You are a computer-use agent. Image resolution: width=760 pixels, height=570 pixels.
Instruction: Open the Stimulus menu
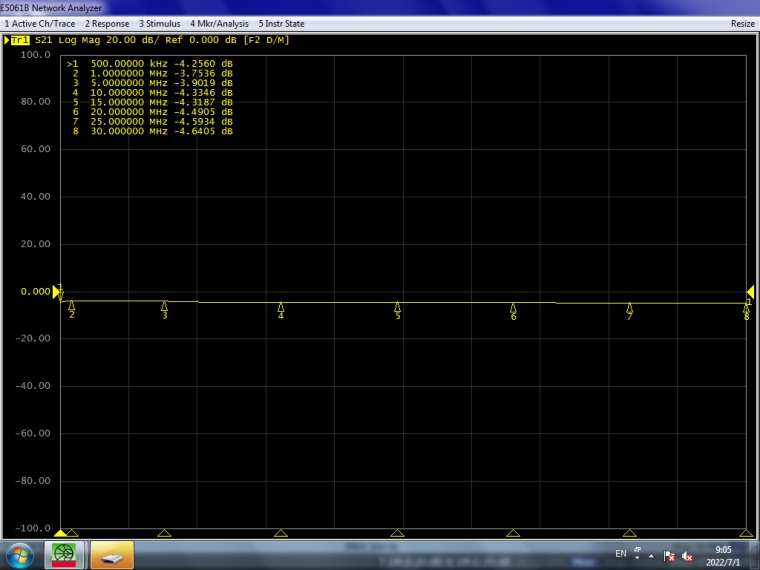pos(160,23)
